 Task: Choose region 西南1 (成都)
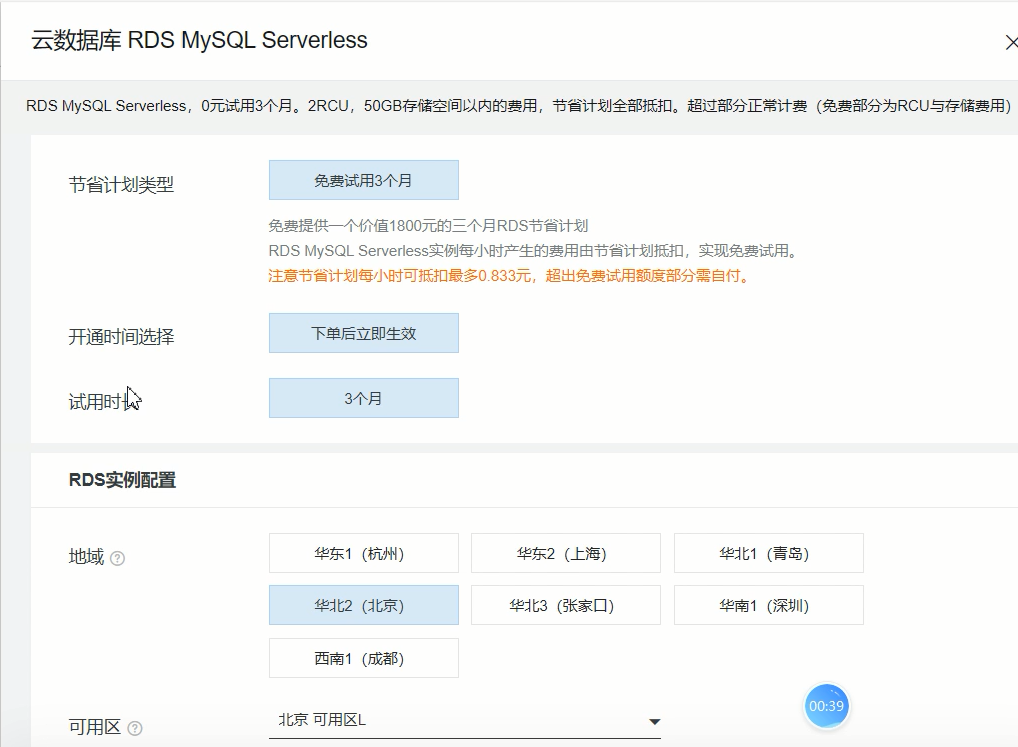pyautogui.click(x=364, y=658)
